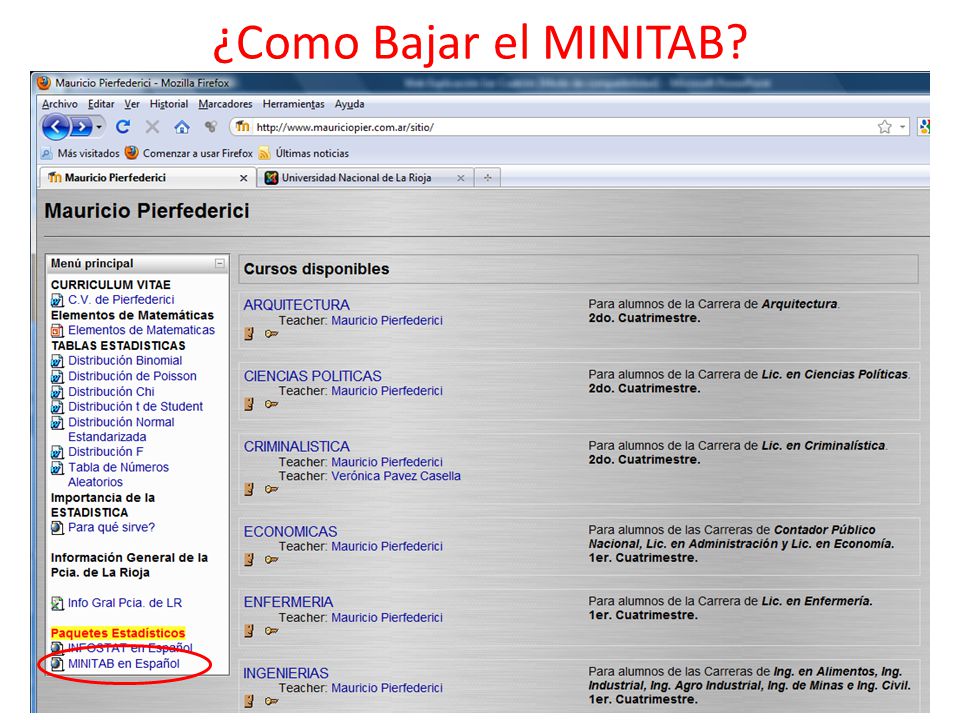Click the Word icon beside Distribución Binomial
960x720 pixels.
pos(57,361)
